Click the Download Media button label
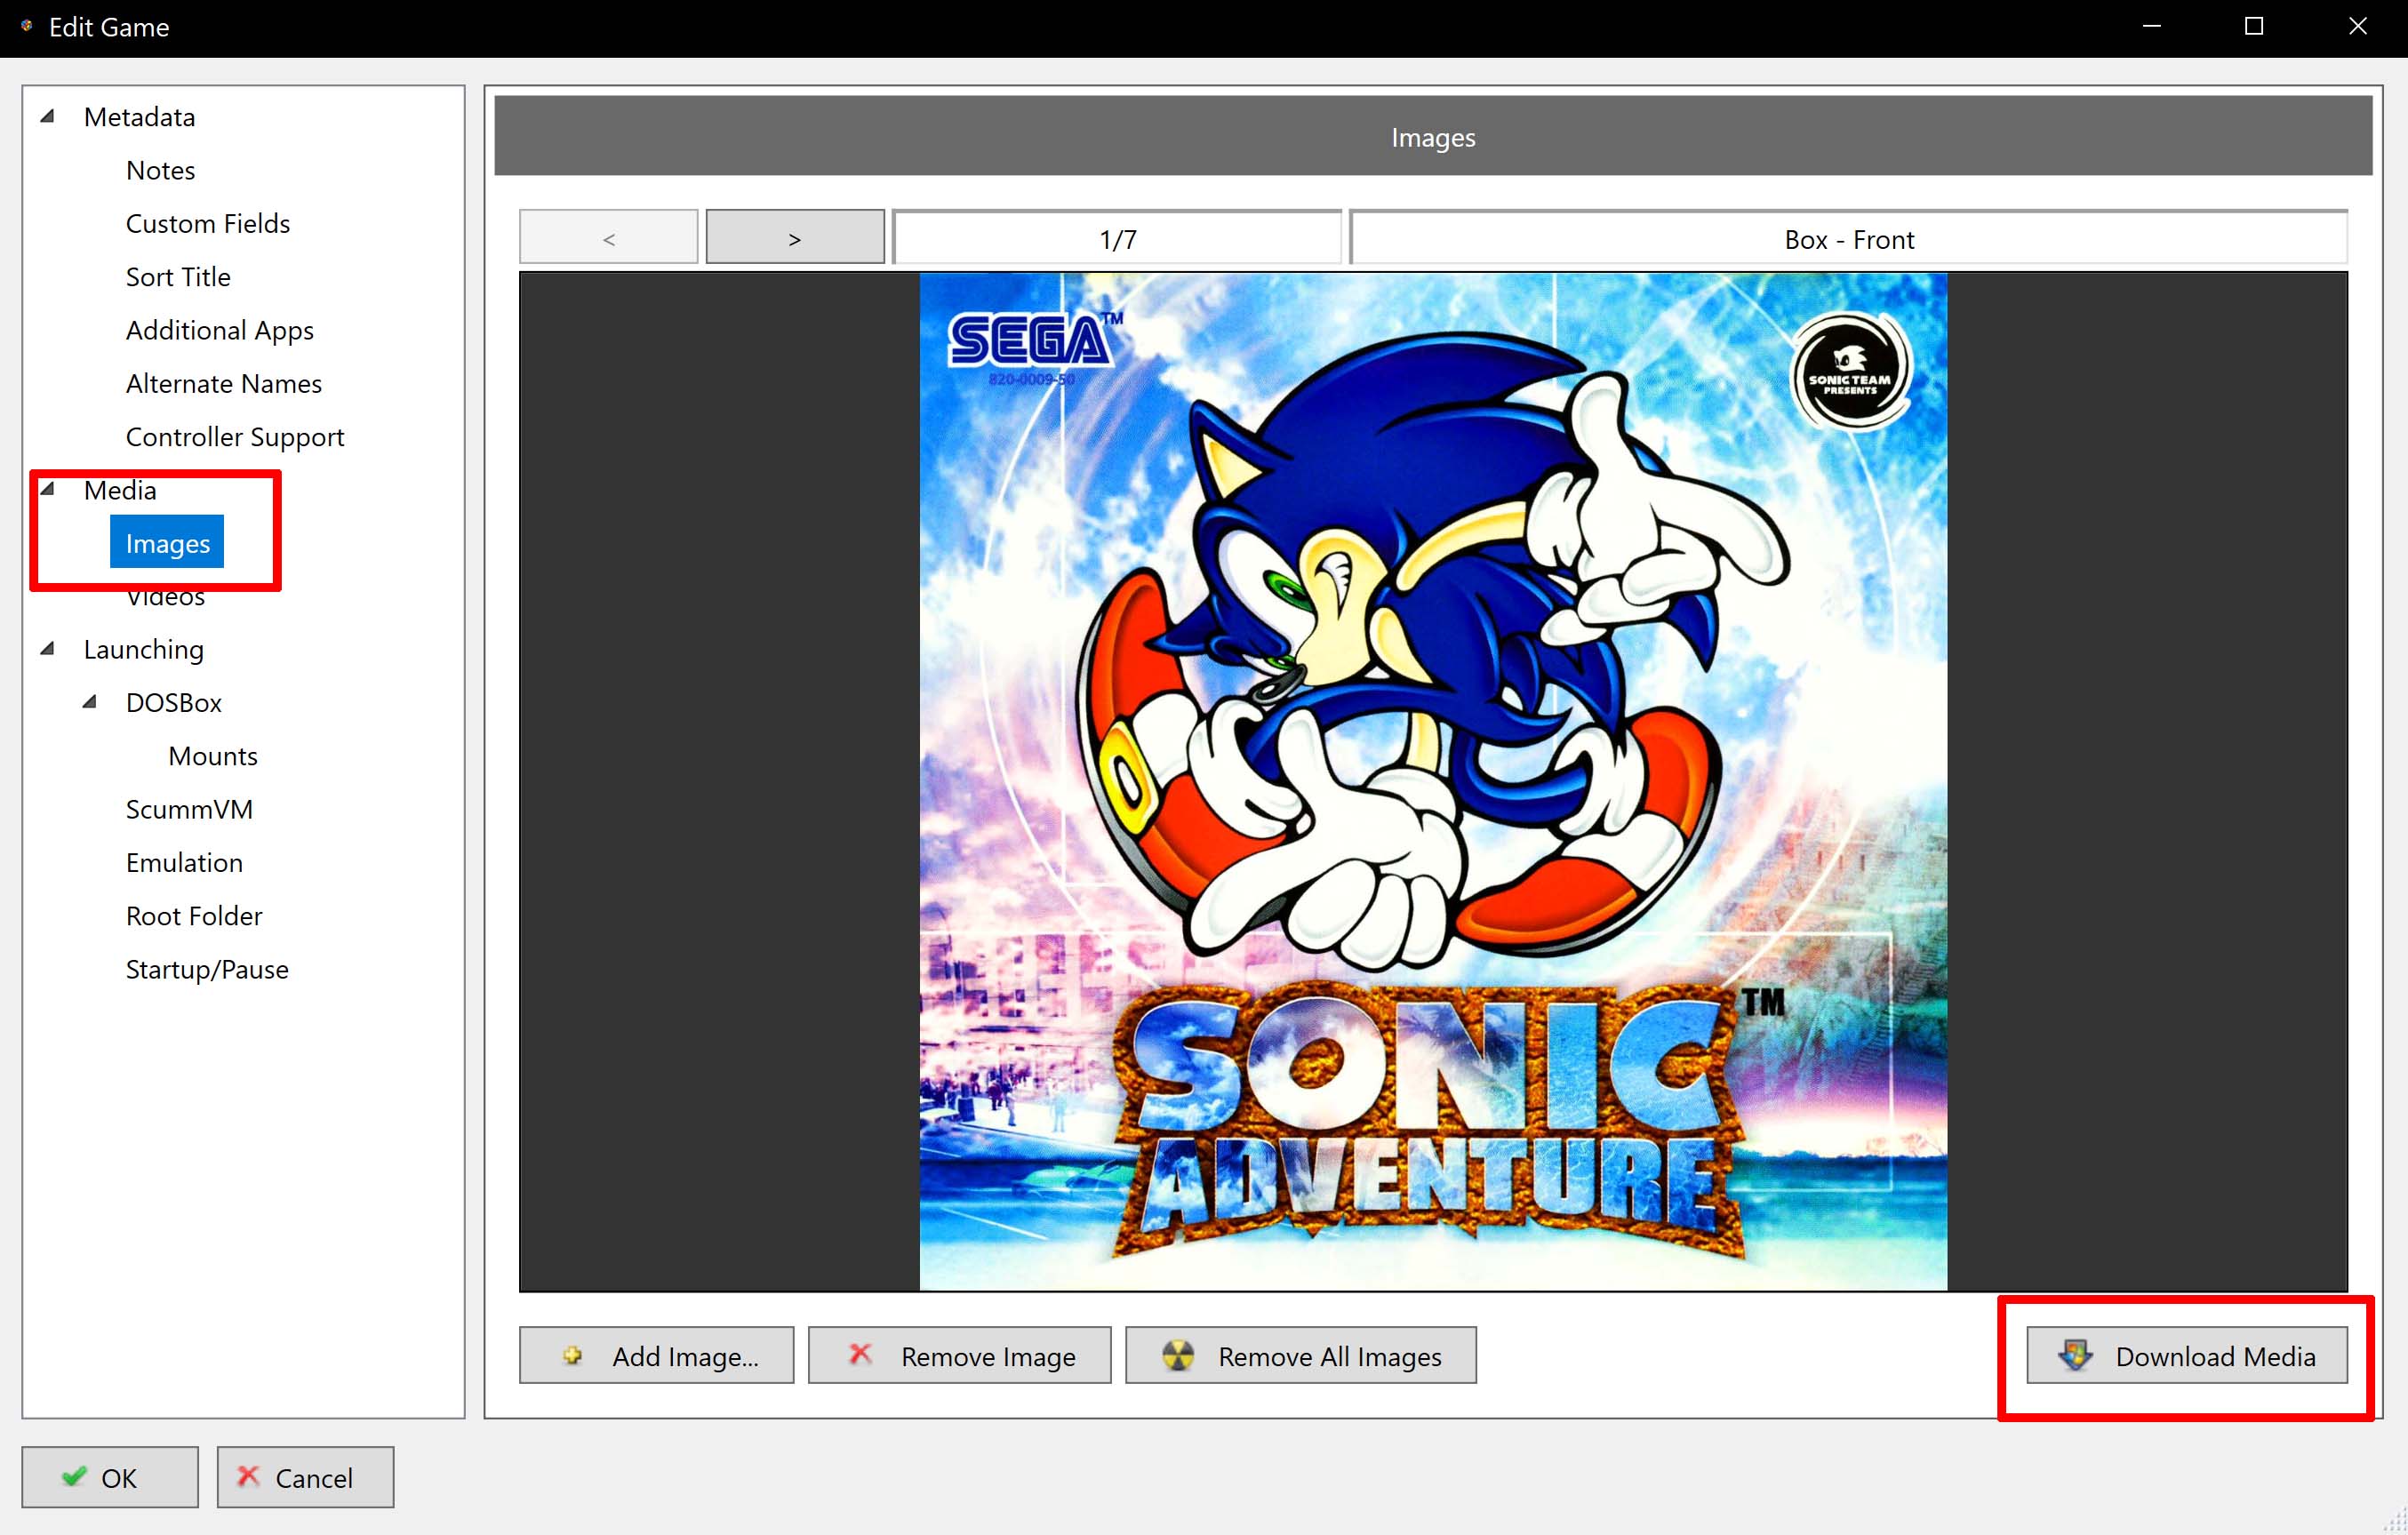The height and width of the screenshot is (1535, 2408). coord(2215,1356)
